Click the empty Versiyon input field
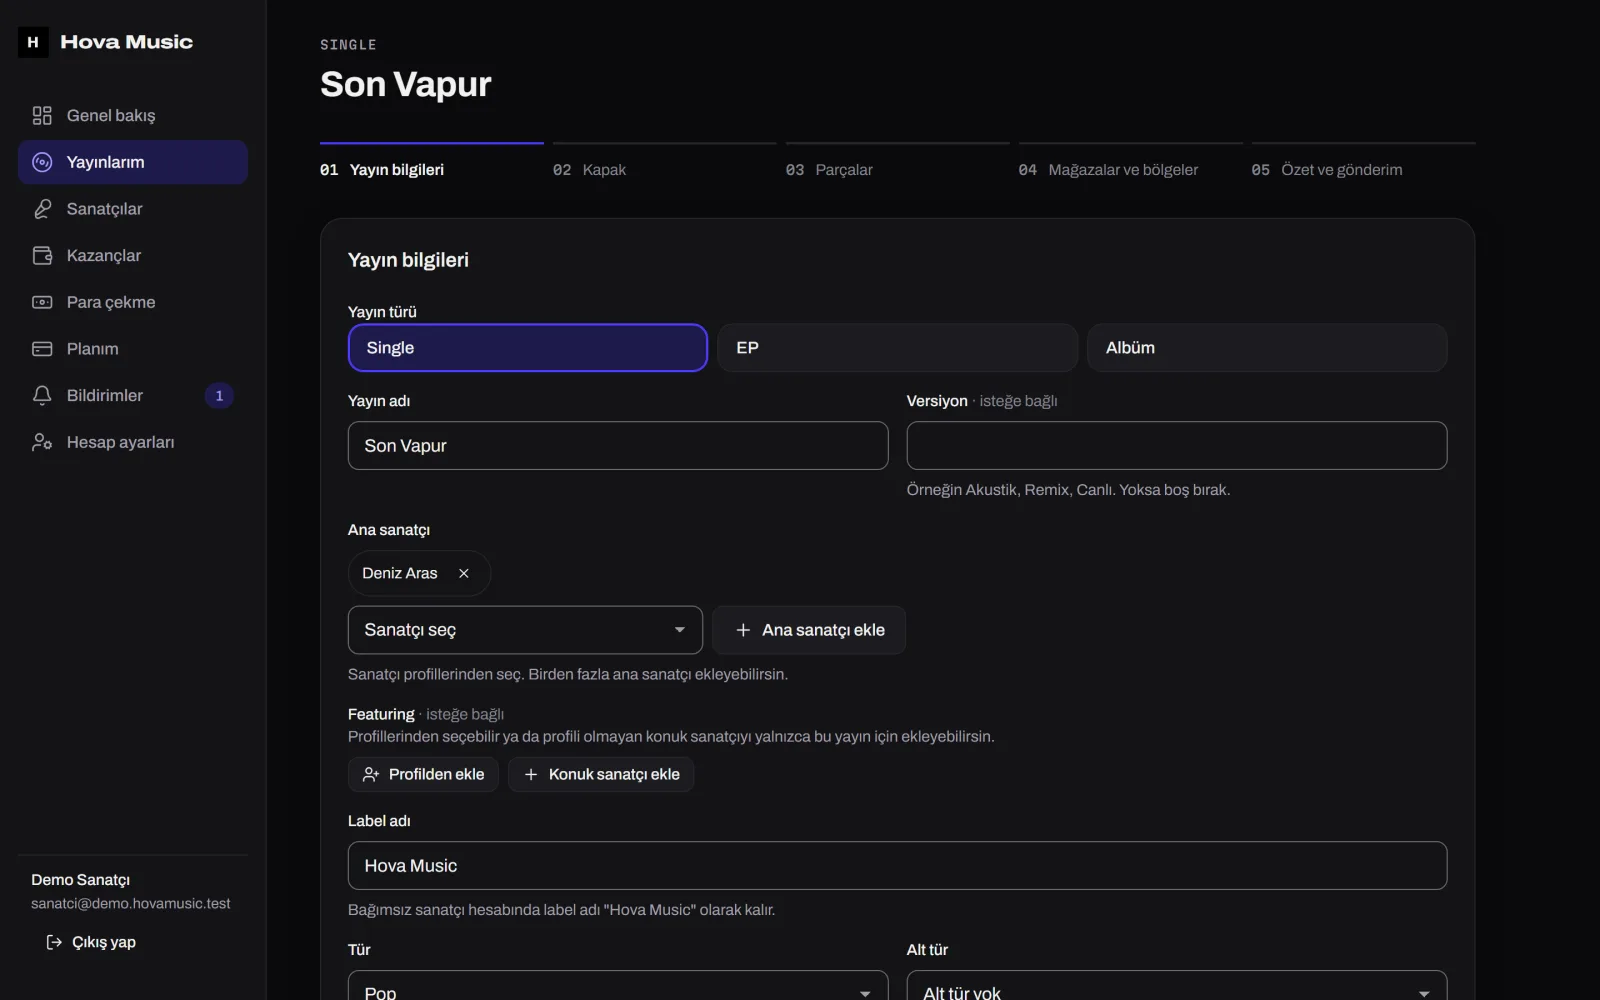This screenshot has width=1600, height=1000. [1177, 446]
